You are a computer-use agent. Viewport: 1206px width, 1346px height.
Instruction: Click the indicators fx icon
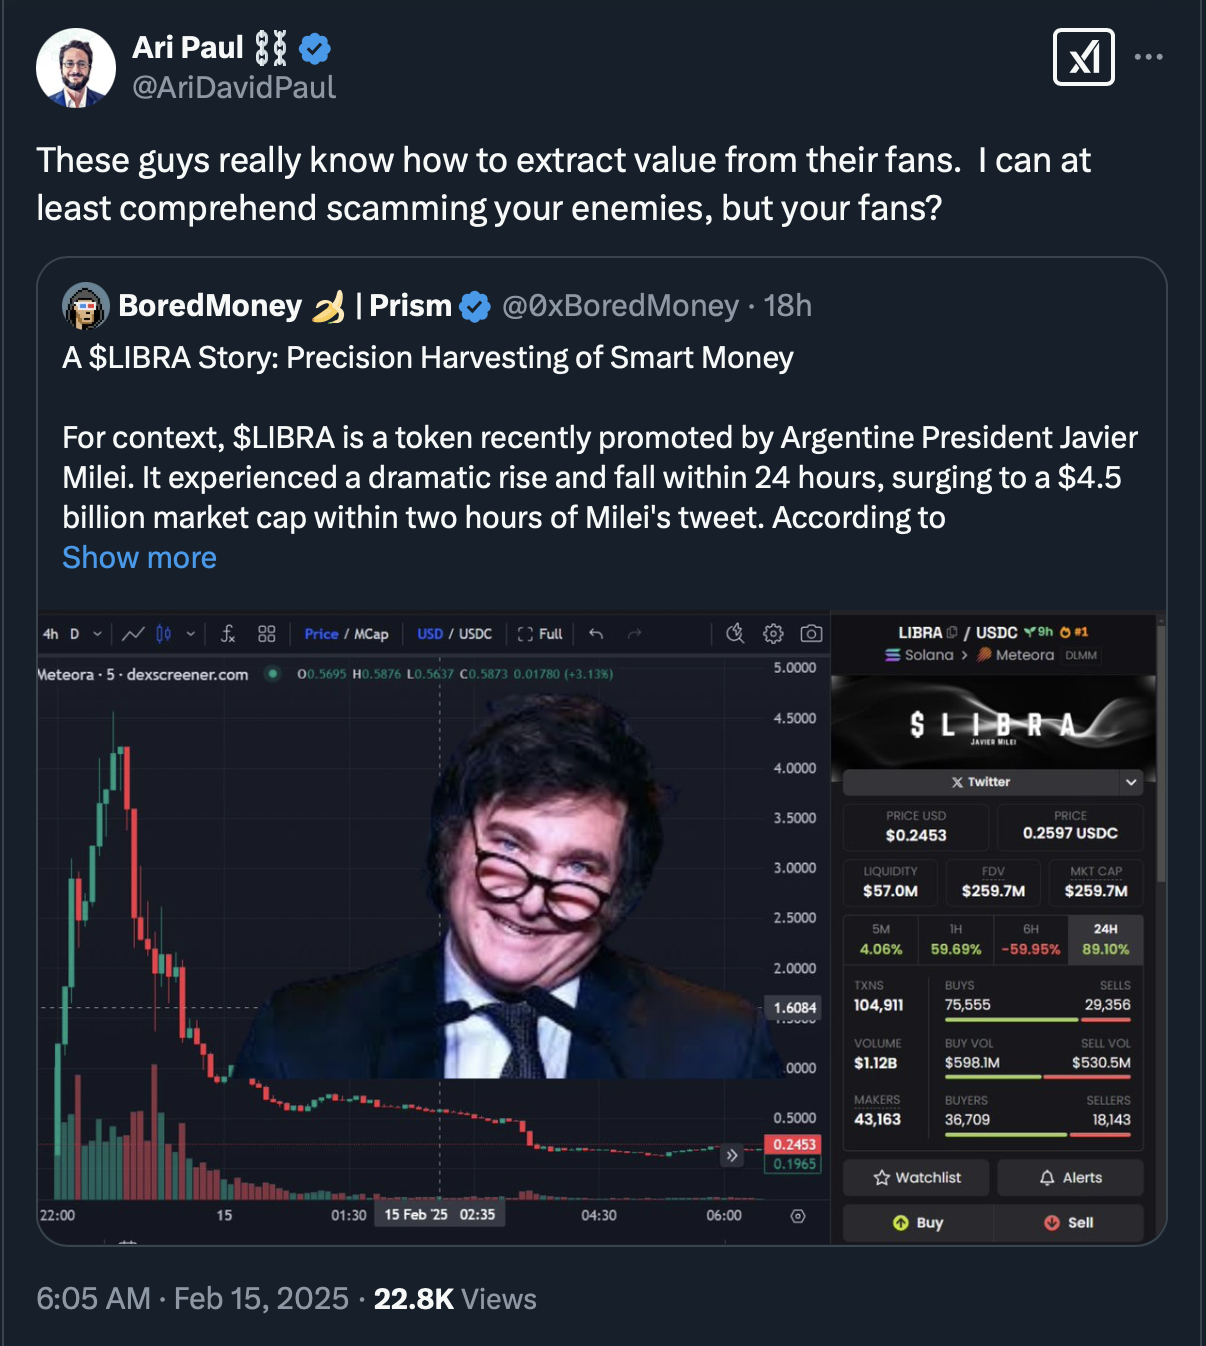click(228, 633)
